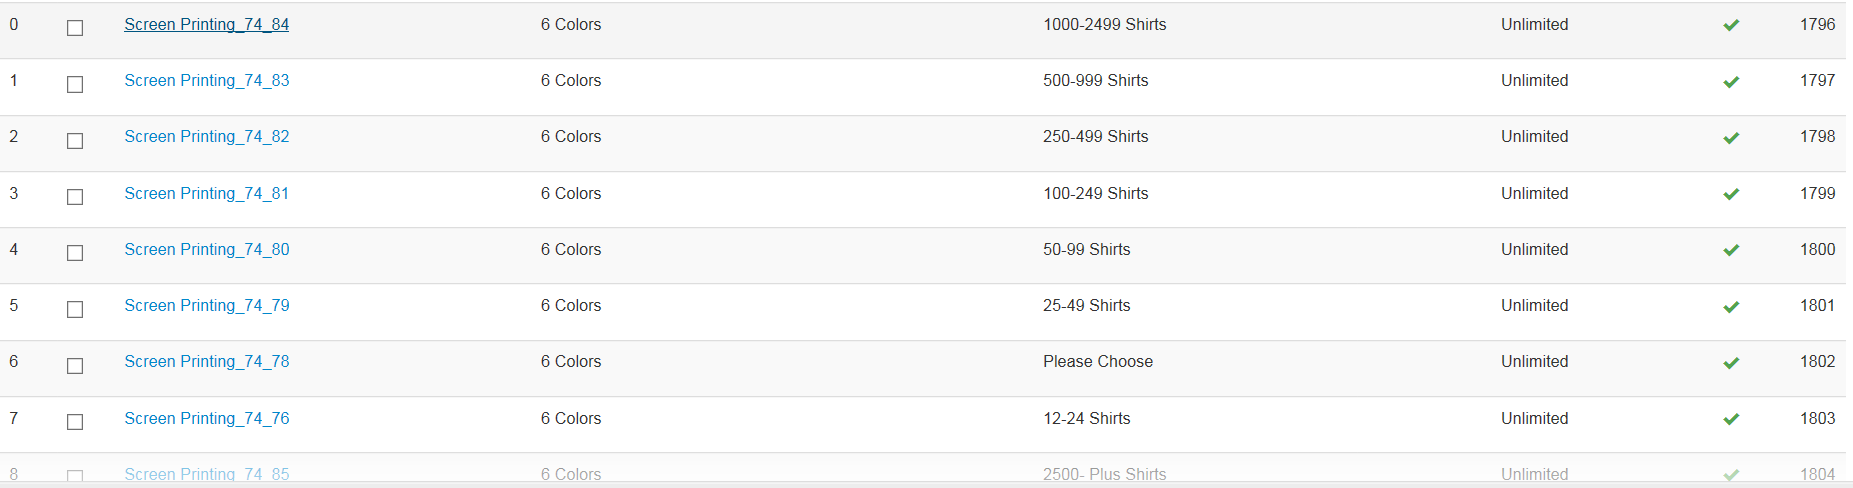The image size is (1853, 488).
Task: Toggle published checkmark for row ID 1797
Action: tap(1731, 82)
